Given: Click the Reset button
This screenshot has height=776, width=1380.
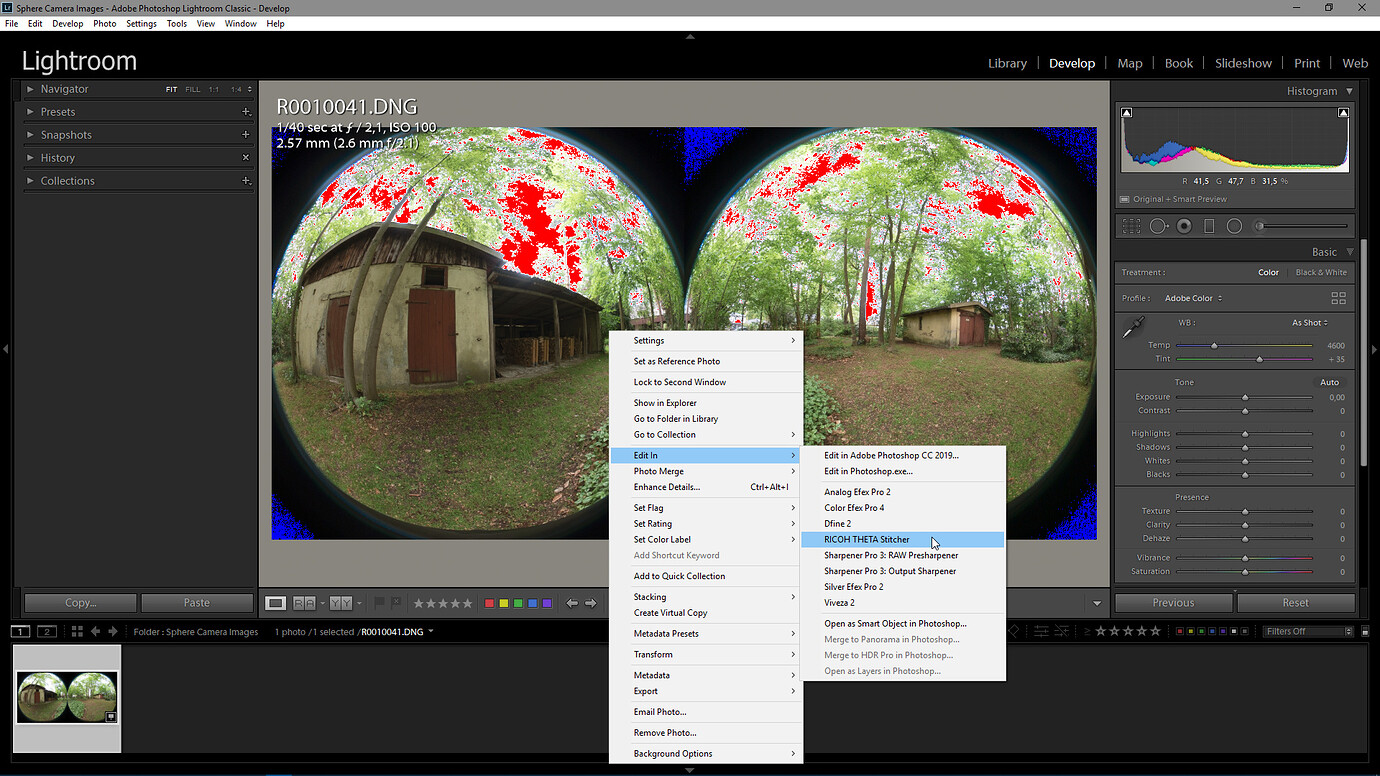Looking at the screenshot, I should [x=1296, y=603].
